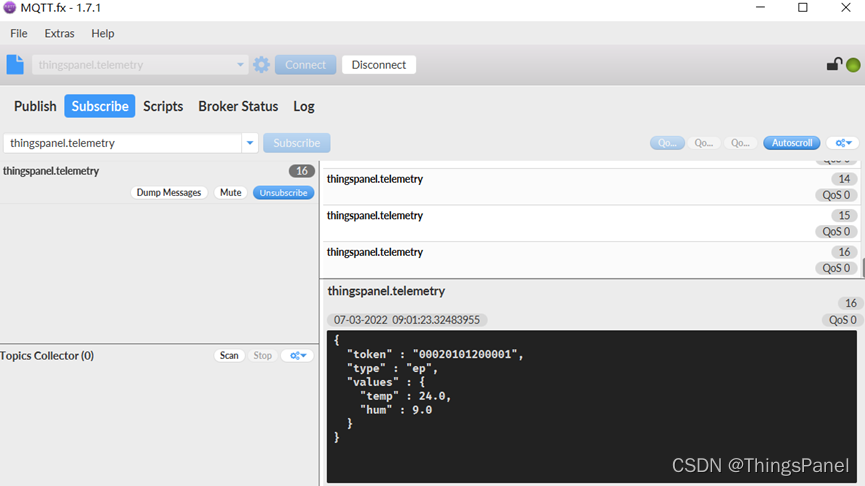The image size is (865, 486).
Task: Toggle the third QoS filter button
Action: [x=740, y=143]
